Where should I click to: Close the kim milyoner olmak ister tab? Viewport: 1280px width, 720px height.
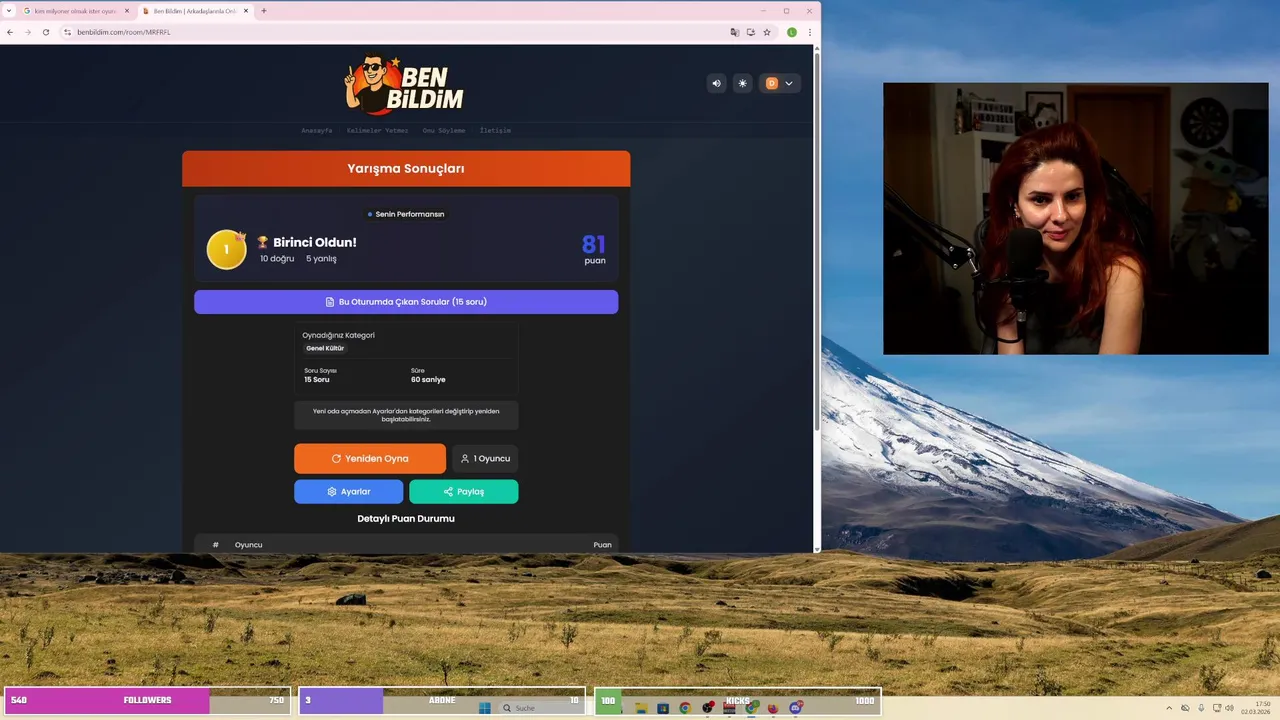127,11
